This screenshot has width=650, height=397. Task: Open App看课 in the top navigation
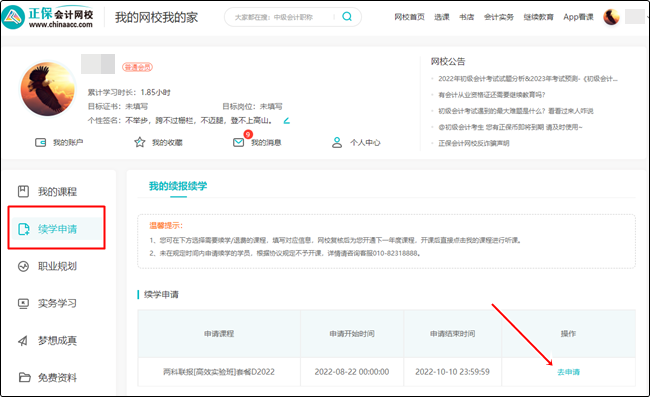click(578, 17)
